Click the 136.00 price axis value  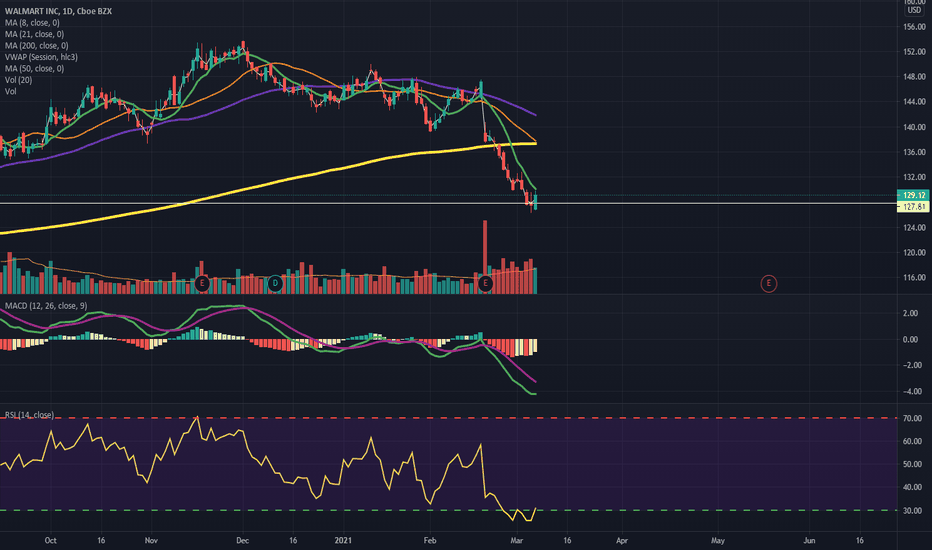pyautogui.click(x=914, y=152)
